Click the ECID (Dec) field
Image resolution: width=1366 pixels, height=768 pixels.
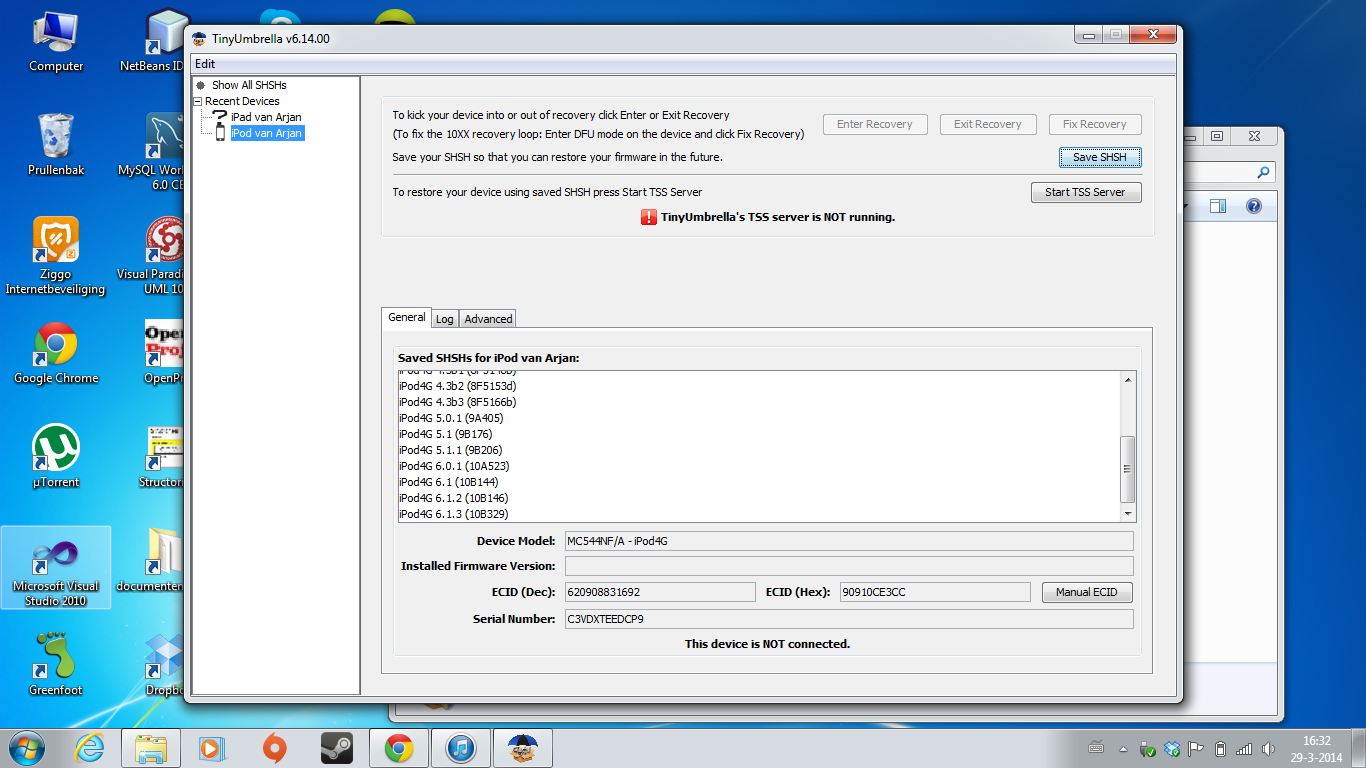[660, 592]
